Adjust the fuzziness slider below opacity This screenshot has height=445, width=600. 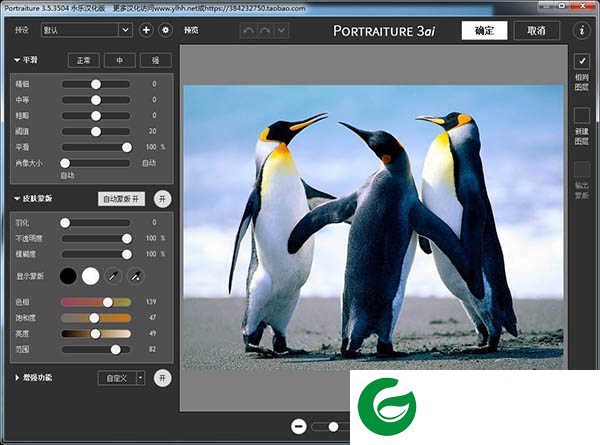point(96,254)
